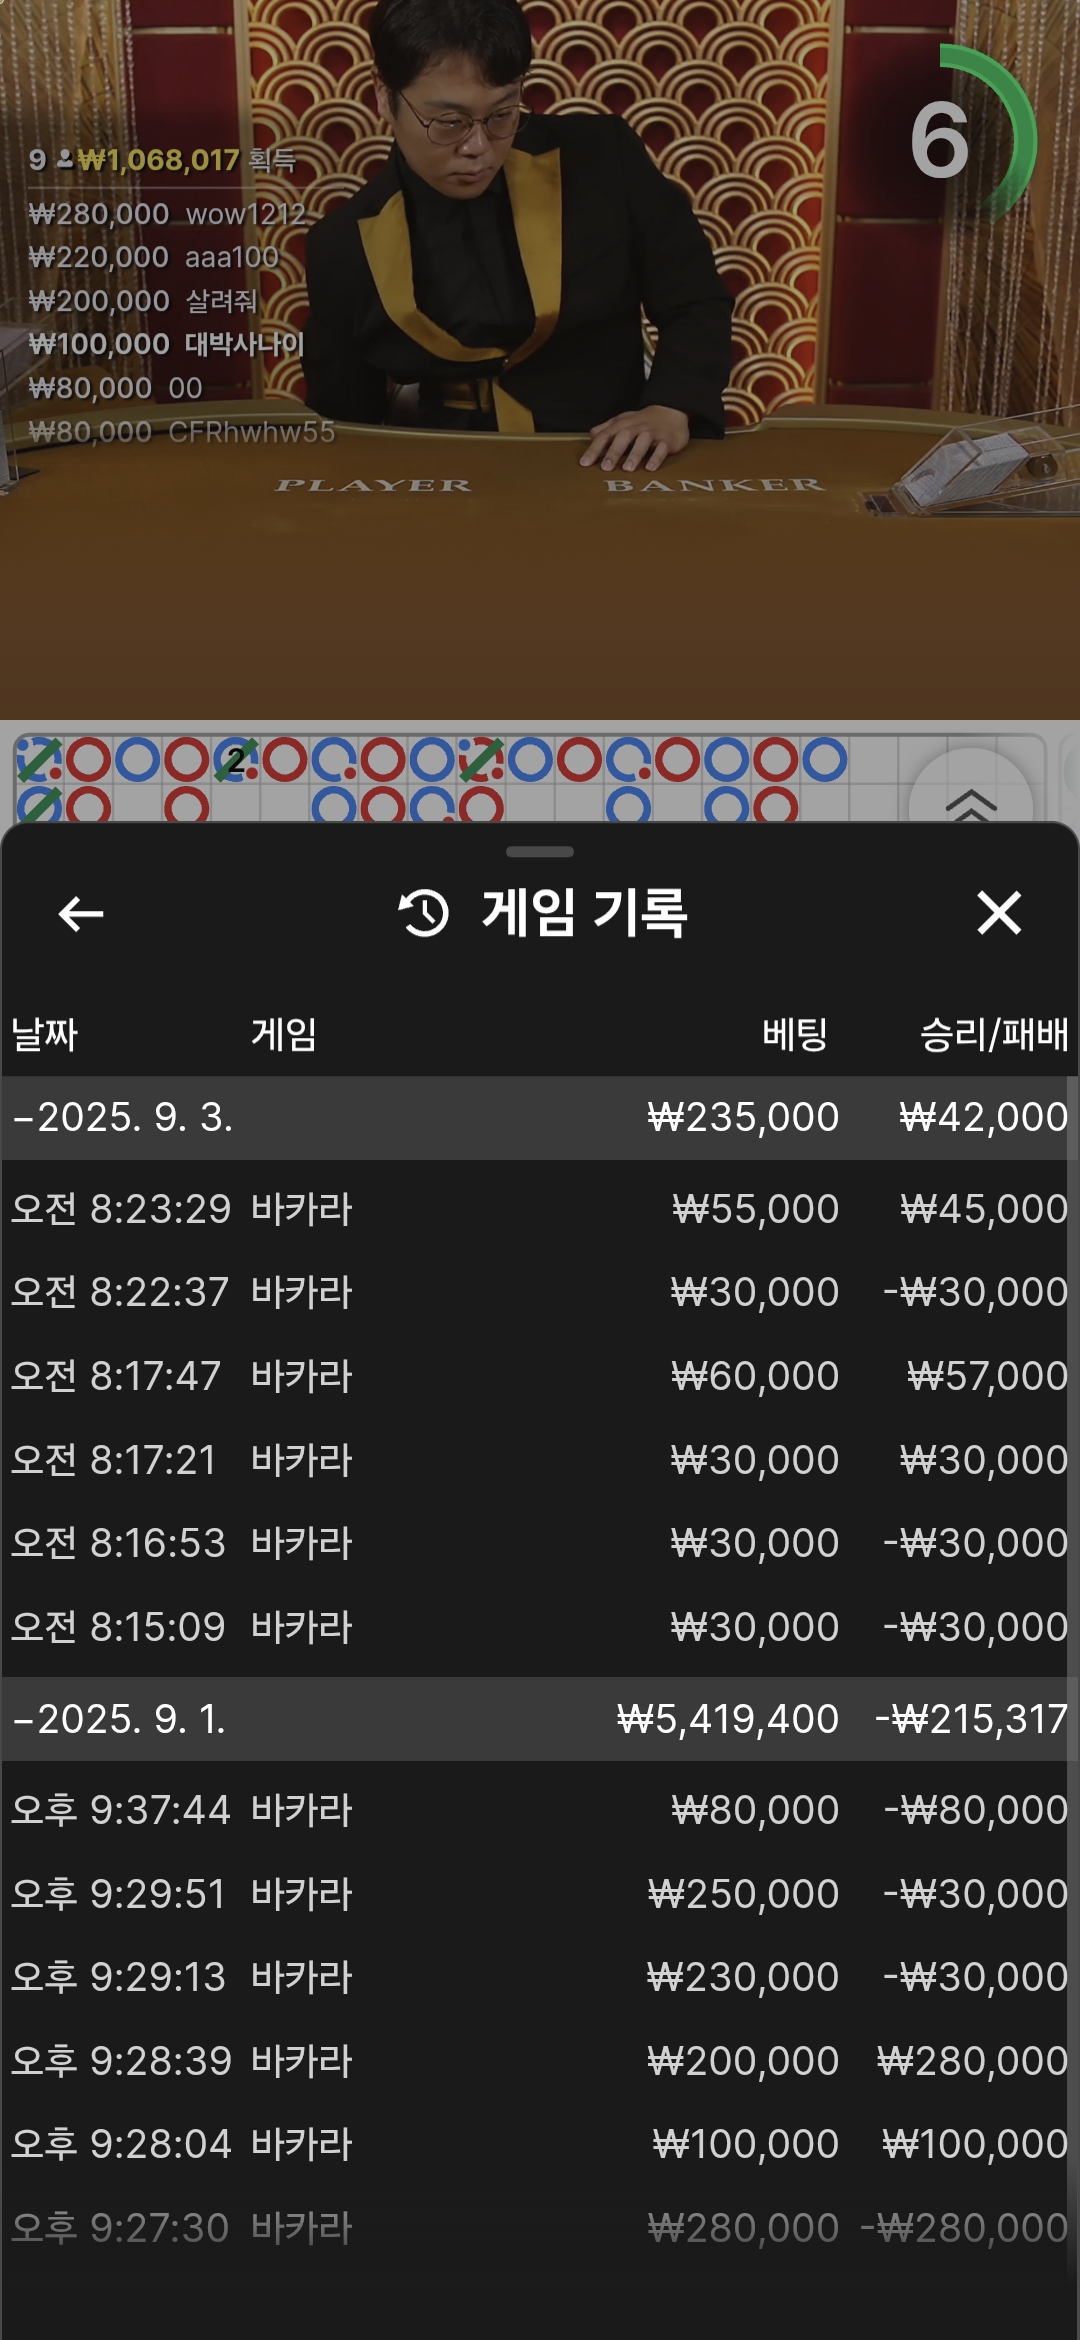
Task: Tap winner entry wow1212
Action: 168,214
